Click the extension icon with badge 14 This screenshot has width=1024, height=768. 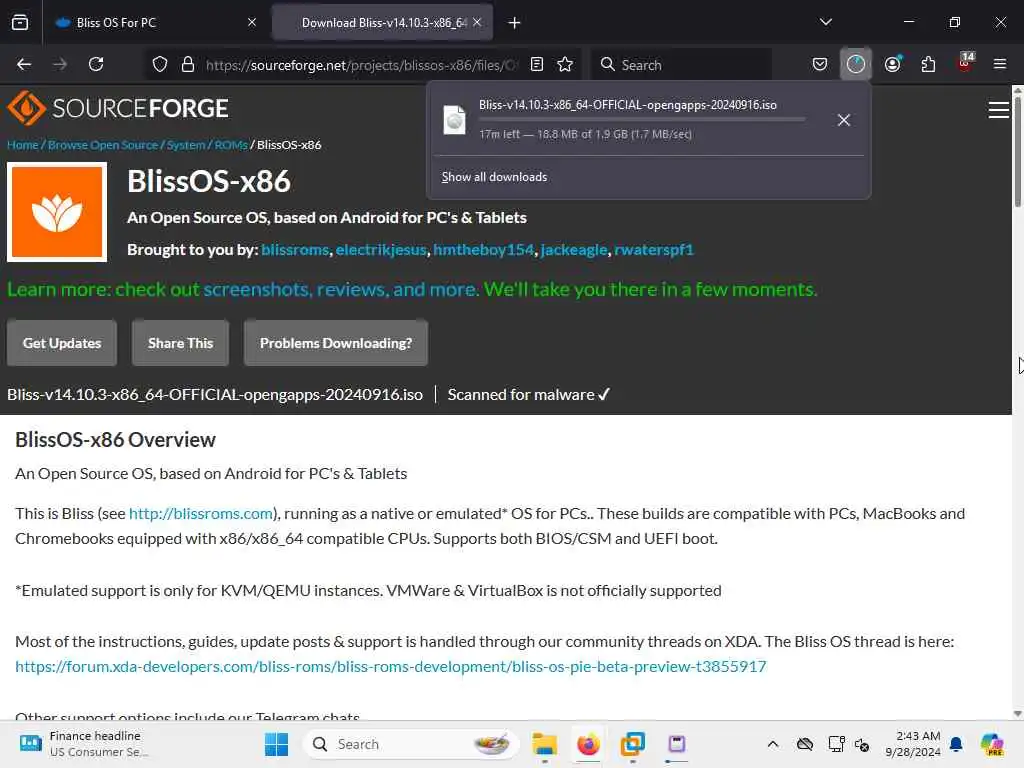(965, 63)
